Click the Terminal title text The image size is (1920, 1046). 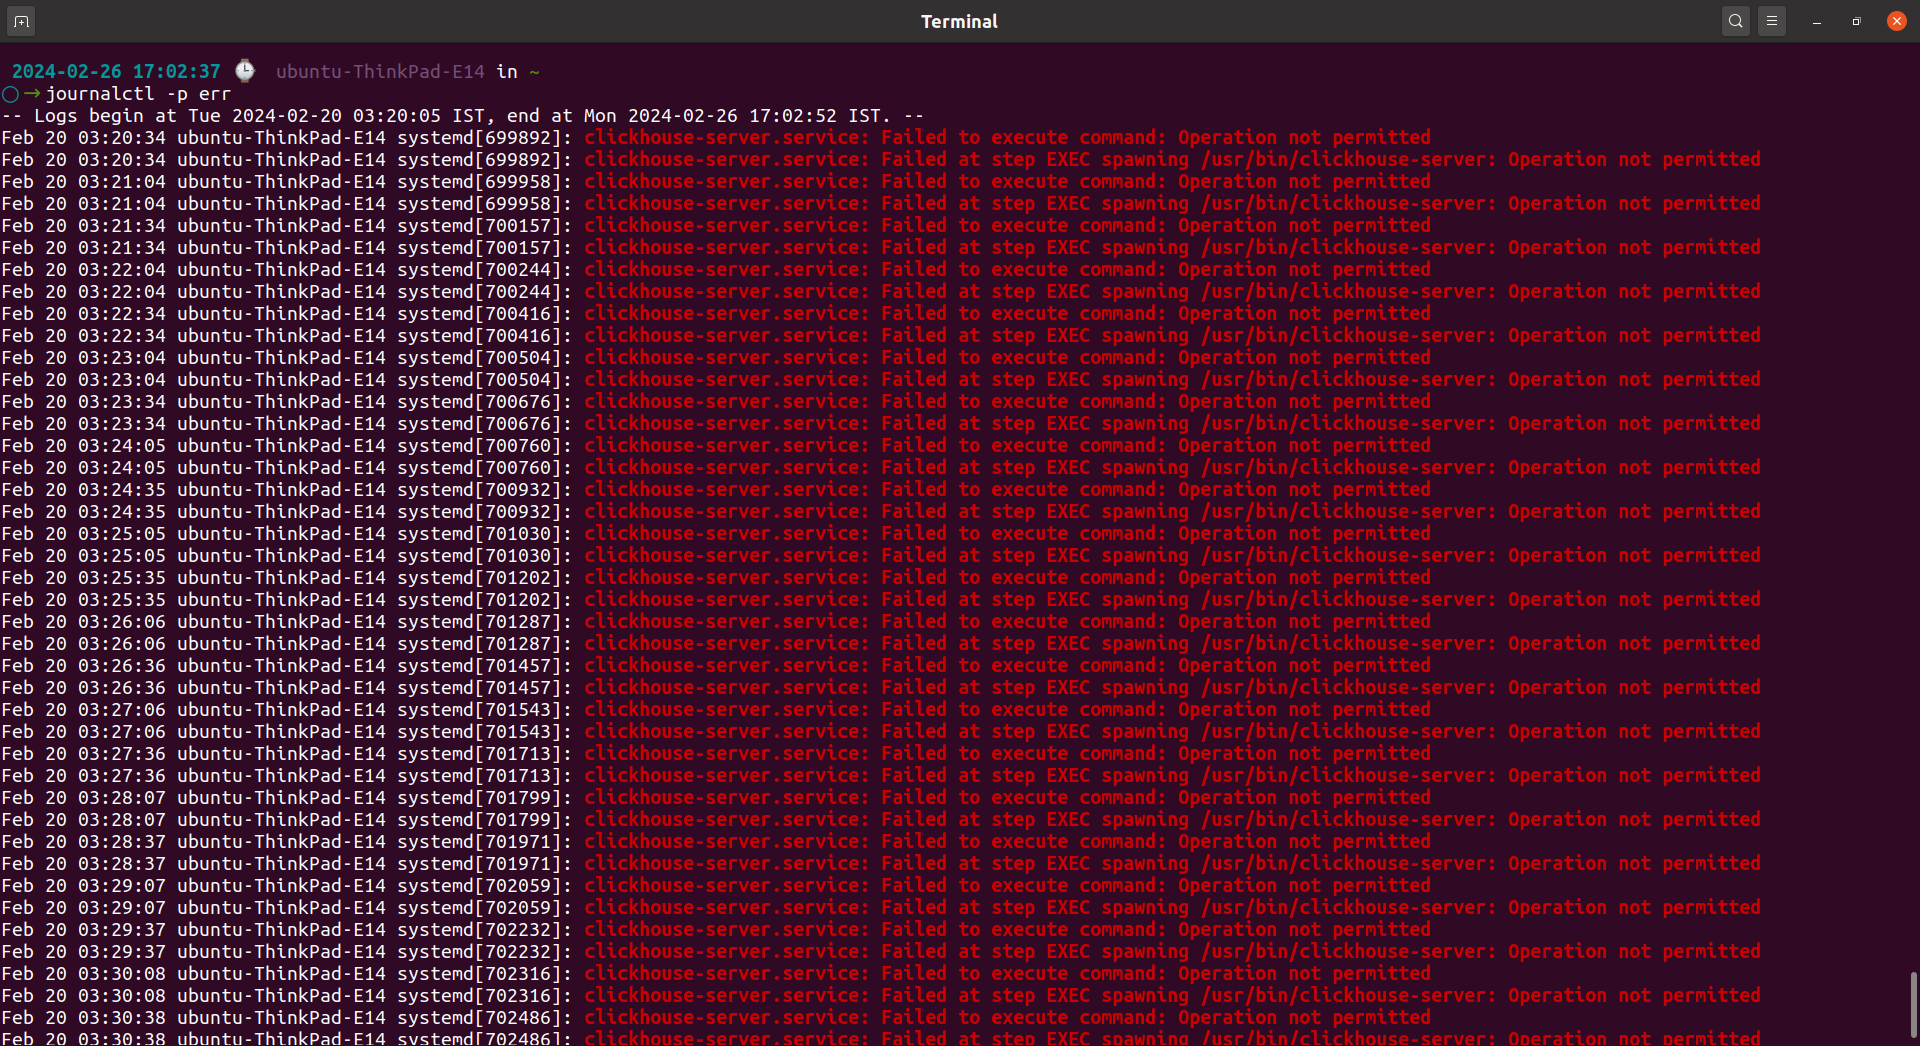960,21
